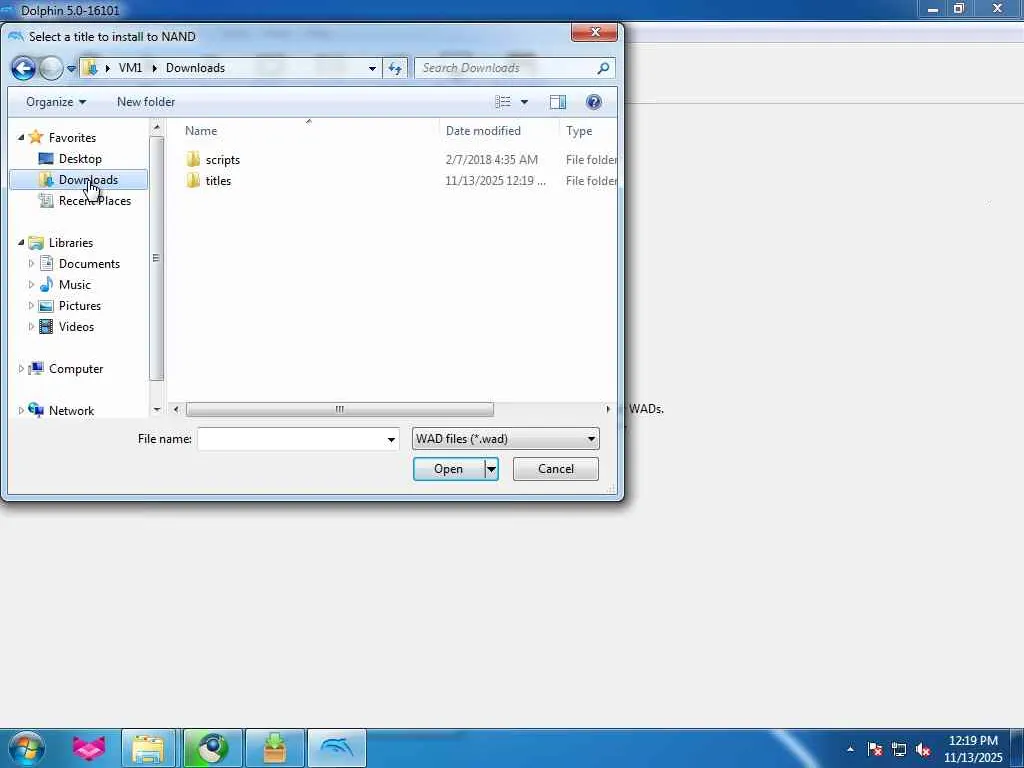Screen dimensions: 1024x768
Task: Sort files by Date modified column
Action: click(x=500, y=131)
